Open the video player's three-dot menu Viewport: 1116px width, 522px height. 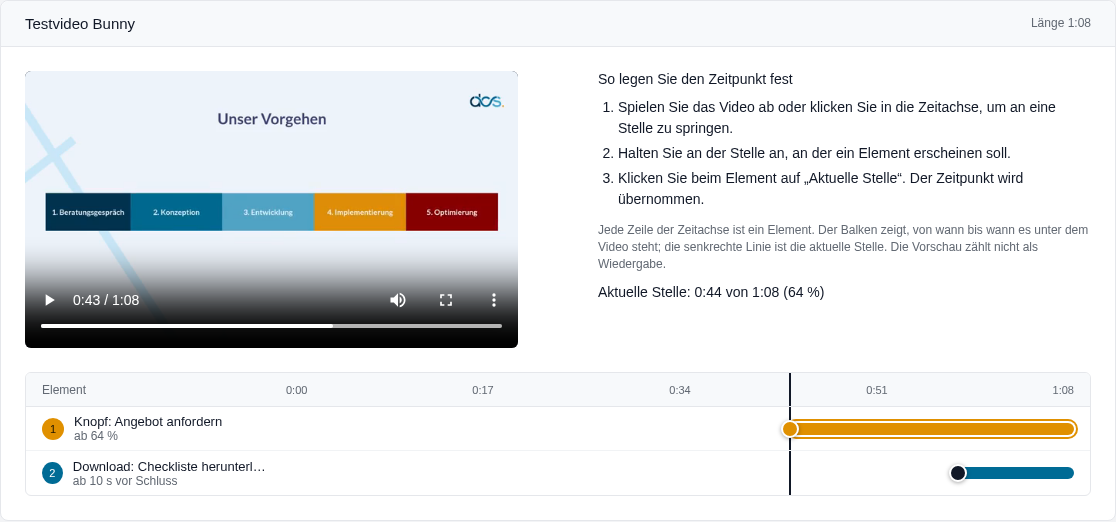click(x=494, y=301)
